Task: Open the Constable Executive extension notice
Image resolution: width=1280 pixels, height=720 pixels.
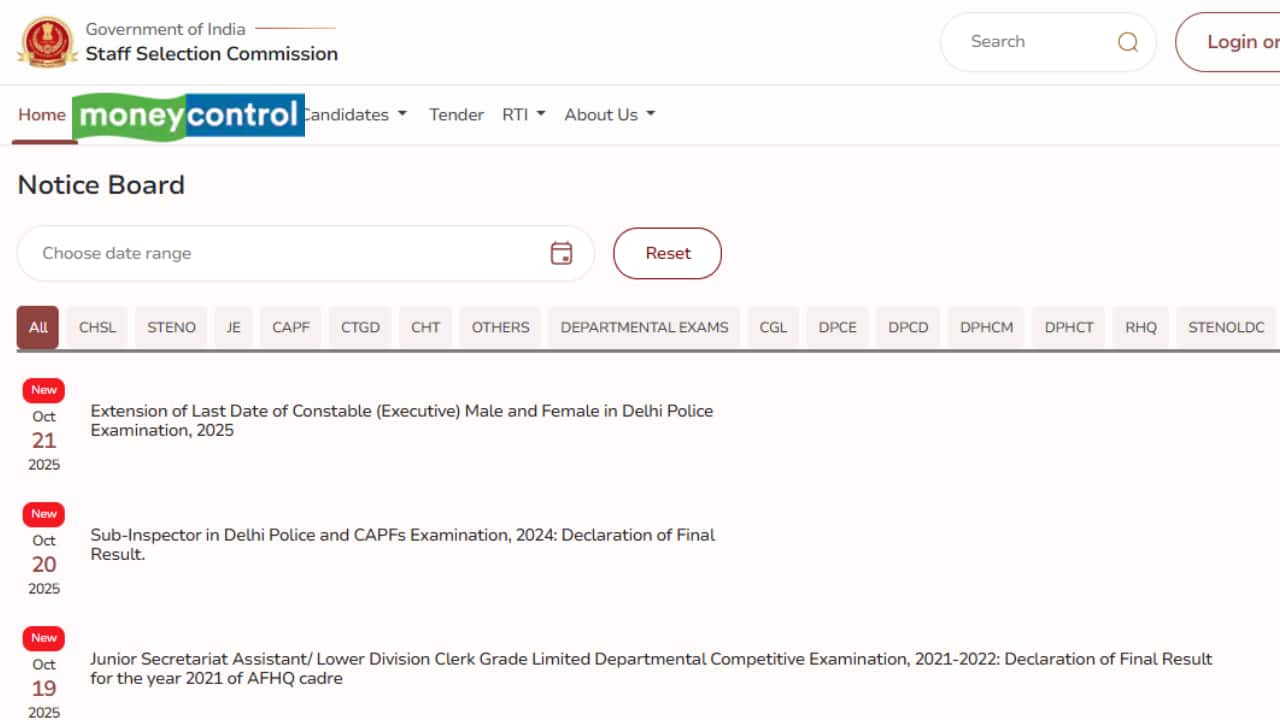Action: click(401, 420)
